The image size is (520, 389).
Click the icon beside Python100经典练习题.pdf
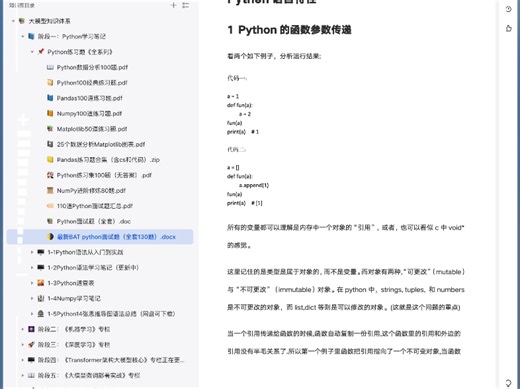coord(50,83)
